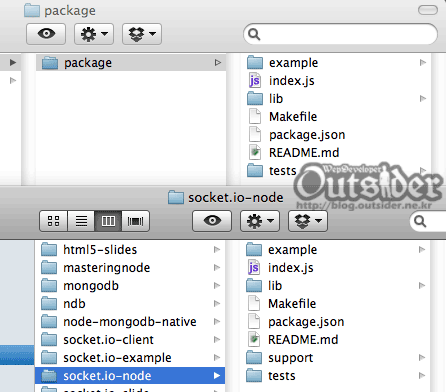Viewport: 446px width, 392px height.
Task: Expand package folder arrow in package window
Action: [218, 63]
